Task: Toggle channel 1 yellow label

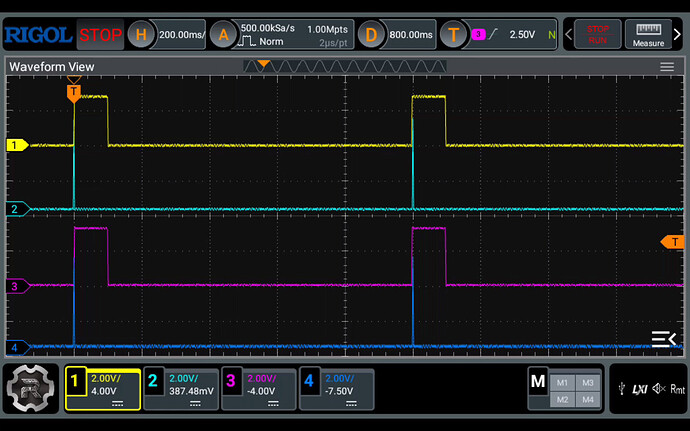Action: pyautogui.click(x=14, y=146)
